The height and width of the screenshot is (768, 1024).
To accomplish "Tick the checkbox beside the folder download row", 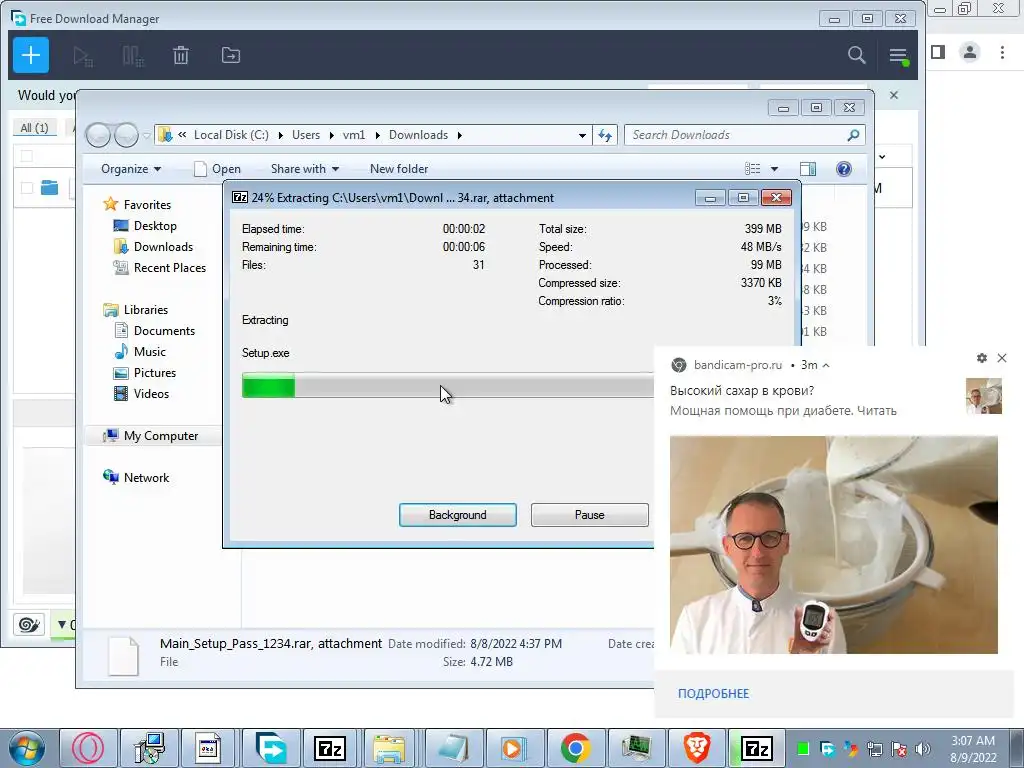I will [27, 188].
